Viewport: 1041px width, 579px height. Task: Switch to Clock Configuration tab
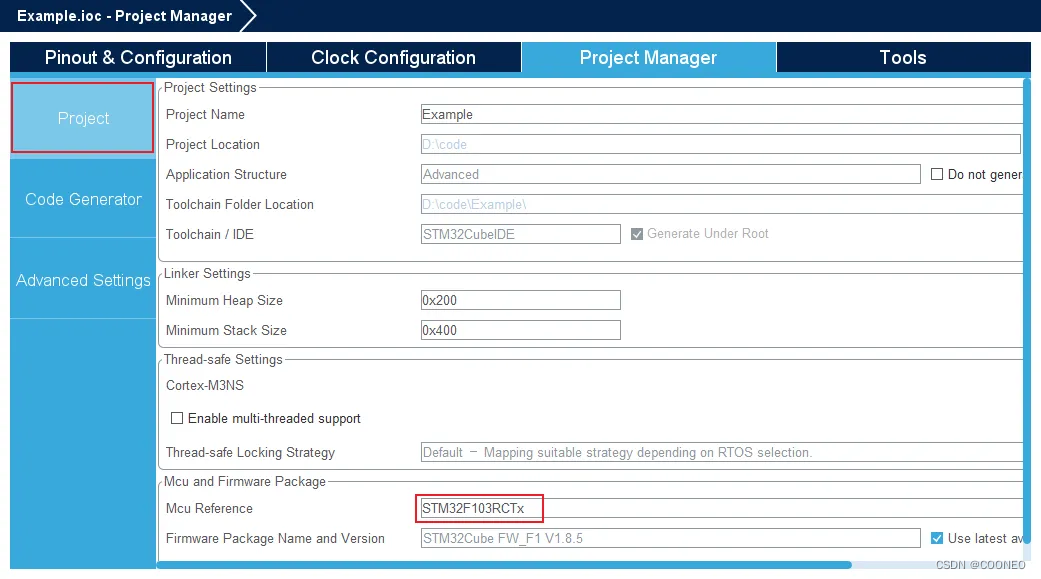coord(394,58)
